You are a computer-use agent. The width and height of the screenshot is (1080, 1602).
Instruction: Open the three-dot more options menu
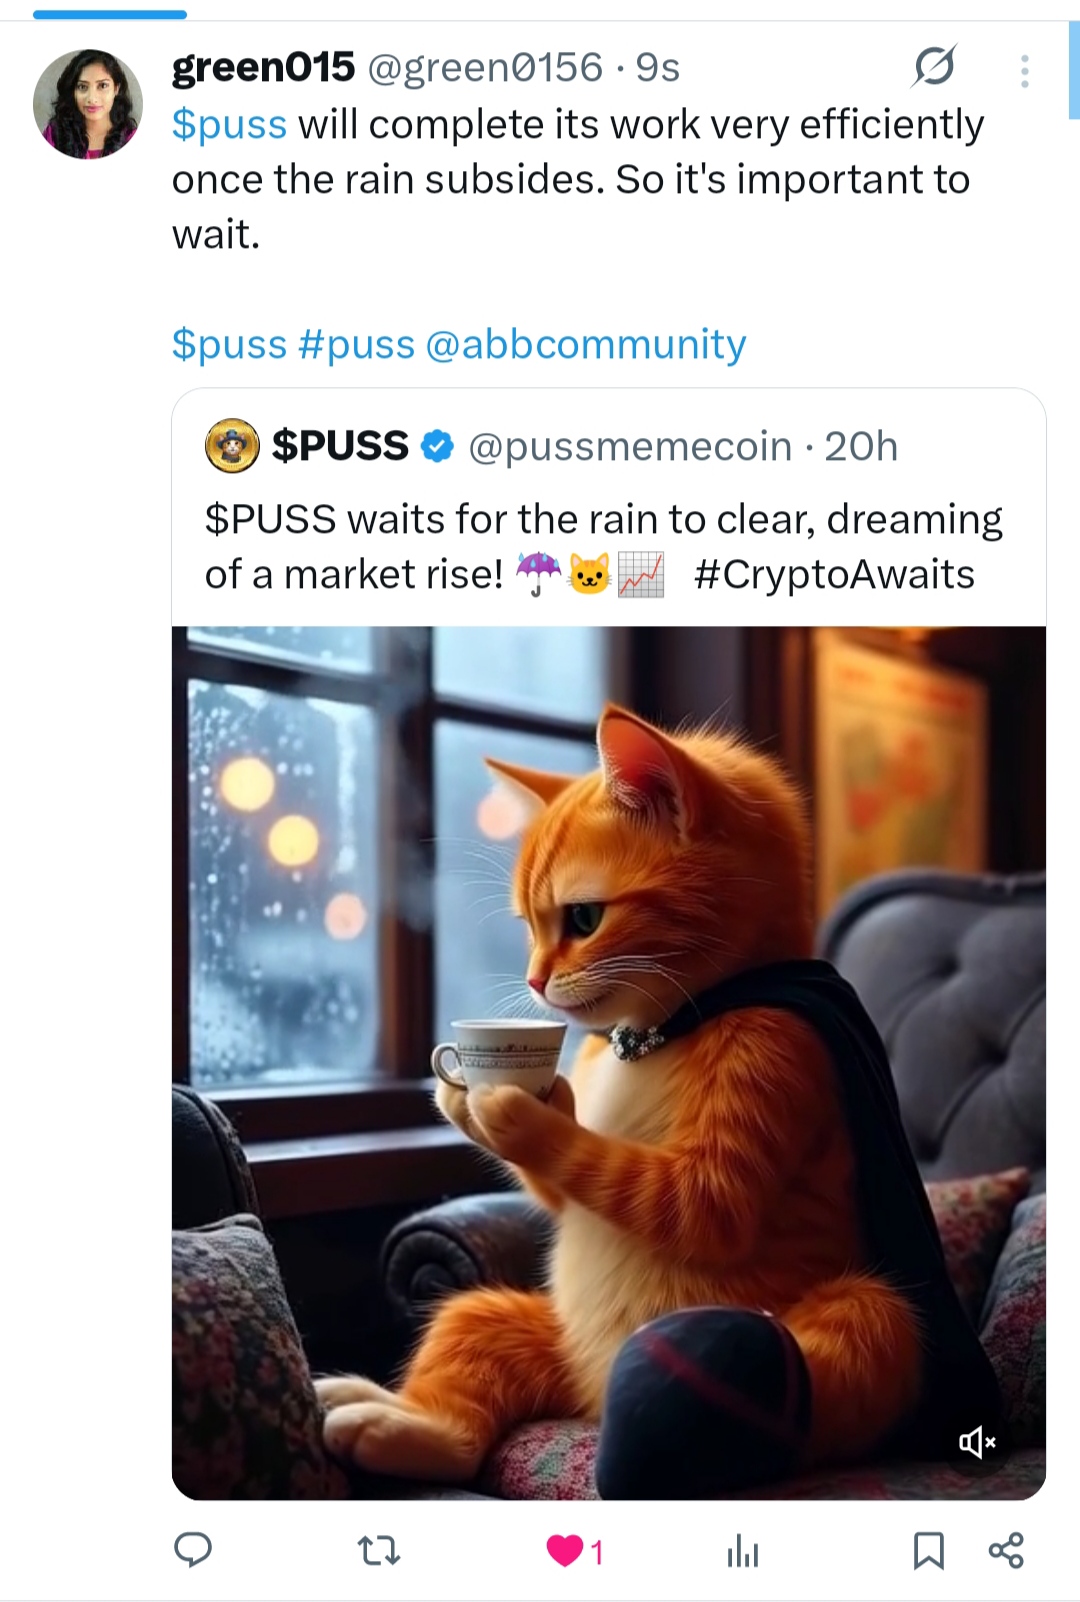(1025, 71)
